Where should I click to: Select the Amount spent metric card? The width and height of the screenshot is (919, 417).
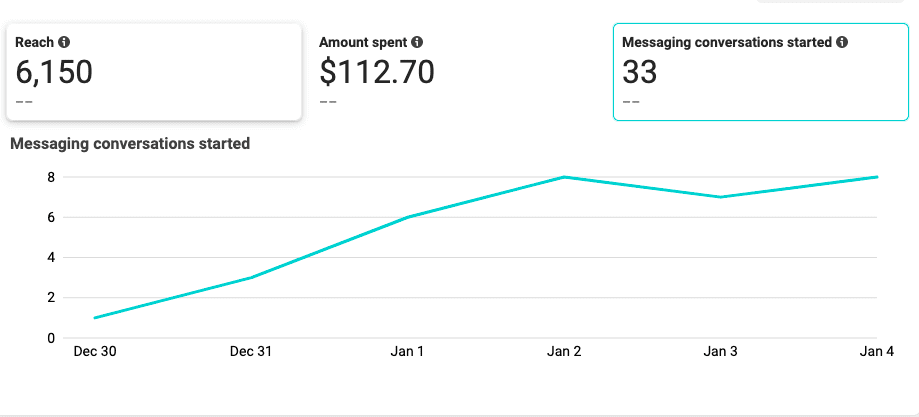tap(457, 72)
